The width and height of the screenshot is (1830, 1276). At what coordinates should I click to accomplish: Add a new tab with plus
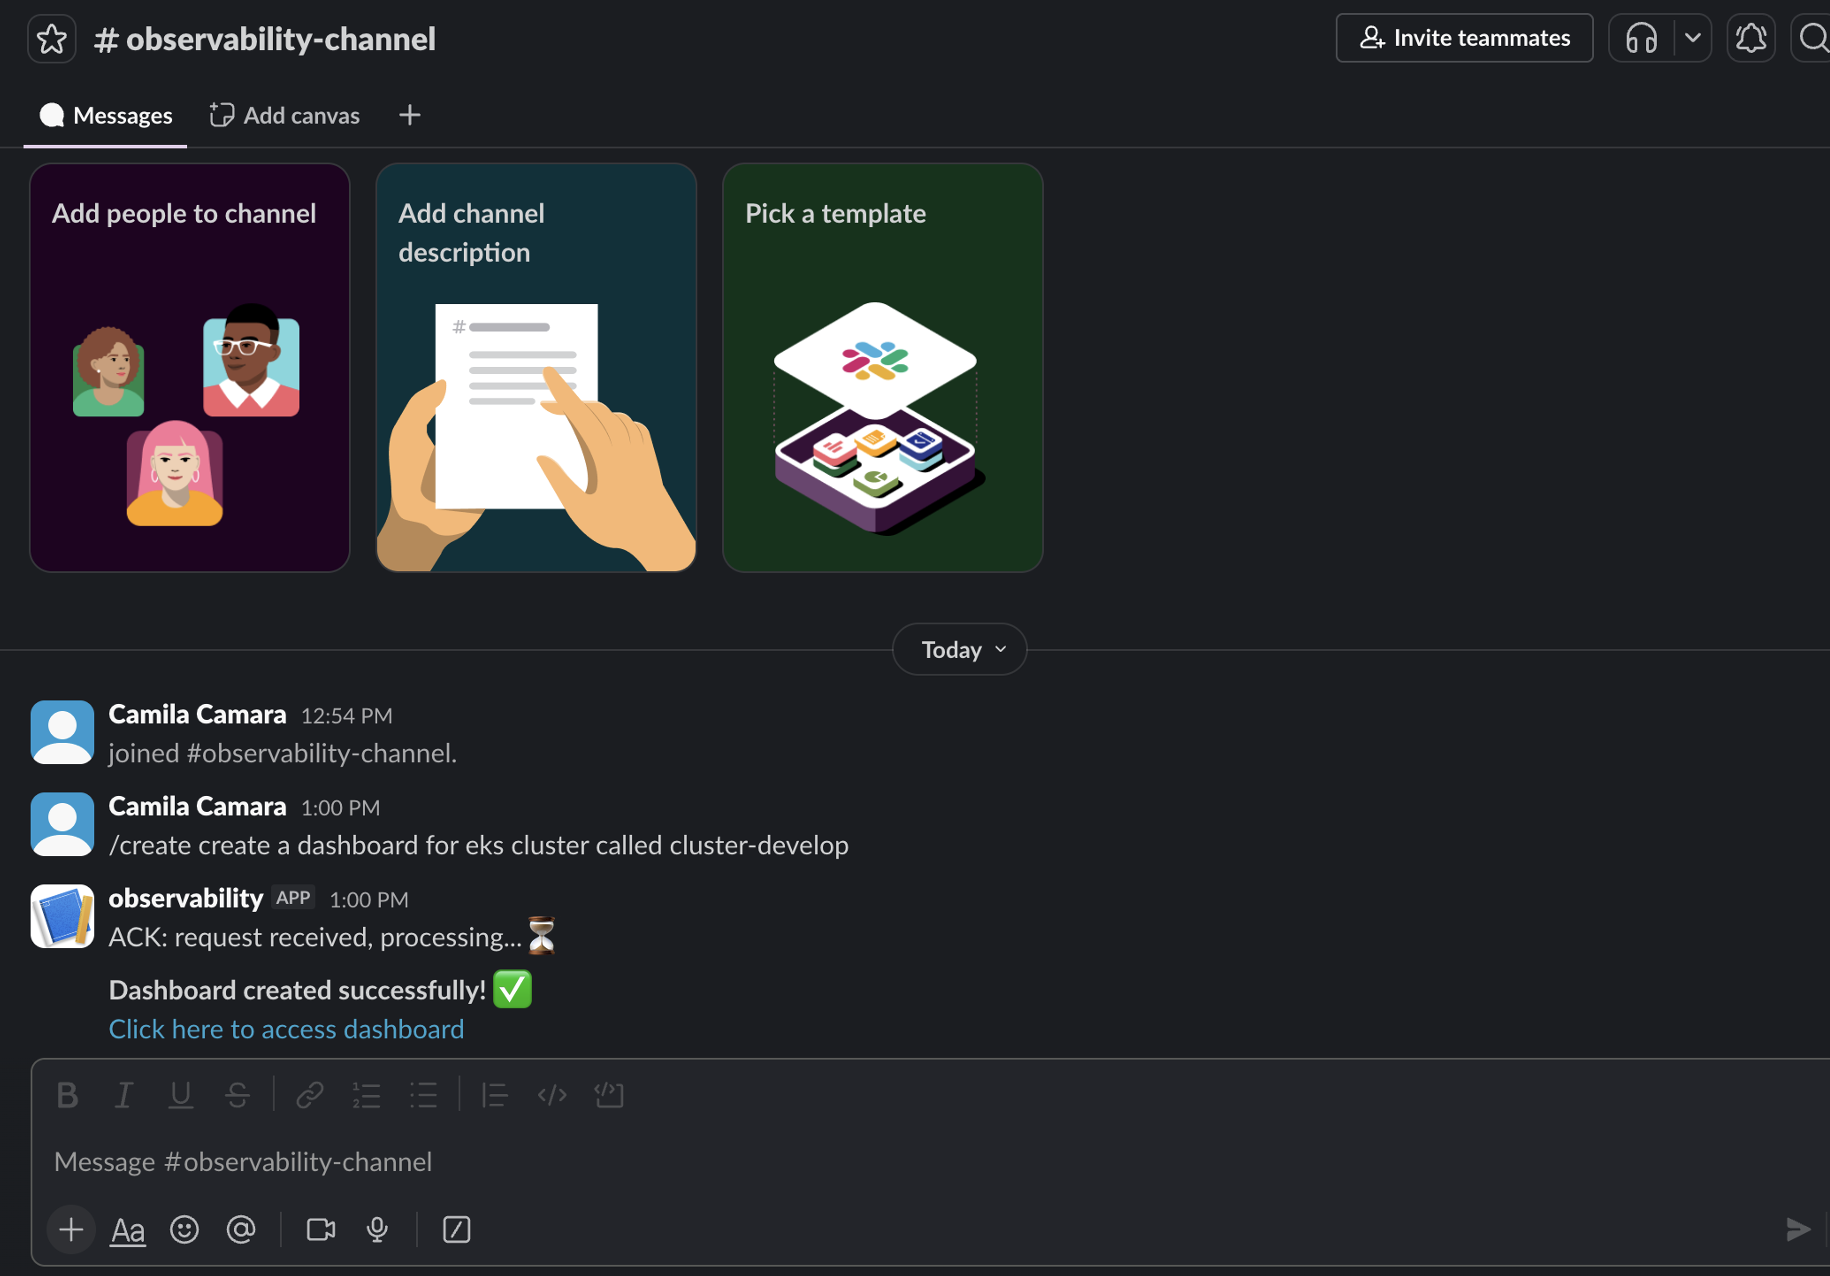pos(409,115)
